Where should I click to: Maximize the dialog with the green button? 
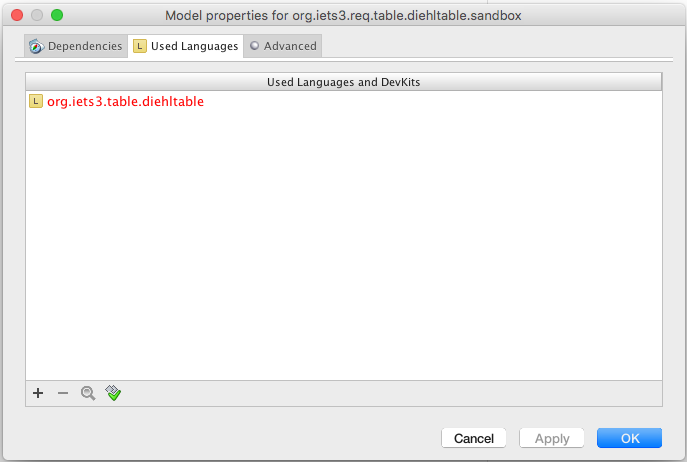(x=56, y=15)
